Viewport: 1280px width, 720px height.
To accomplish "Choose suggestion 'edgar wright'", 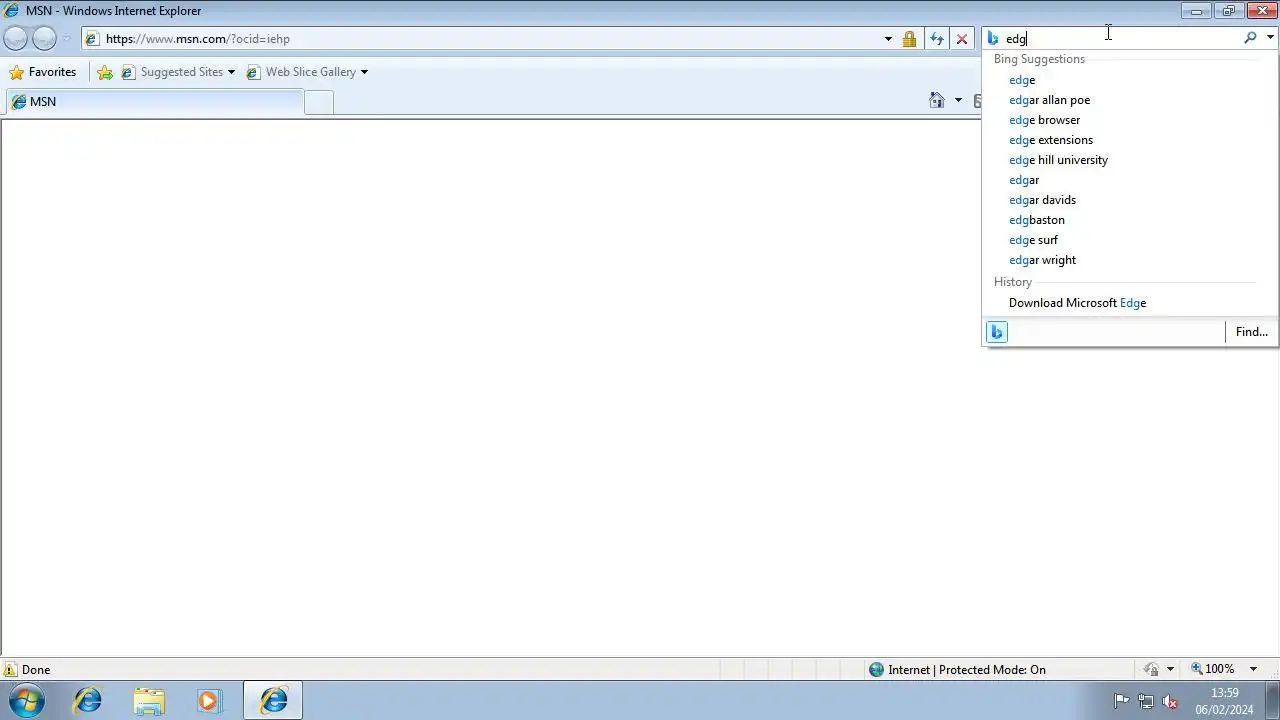I will coord(1042,260).
